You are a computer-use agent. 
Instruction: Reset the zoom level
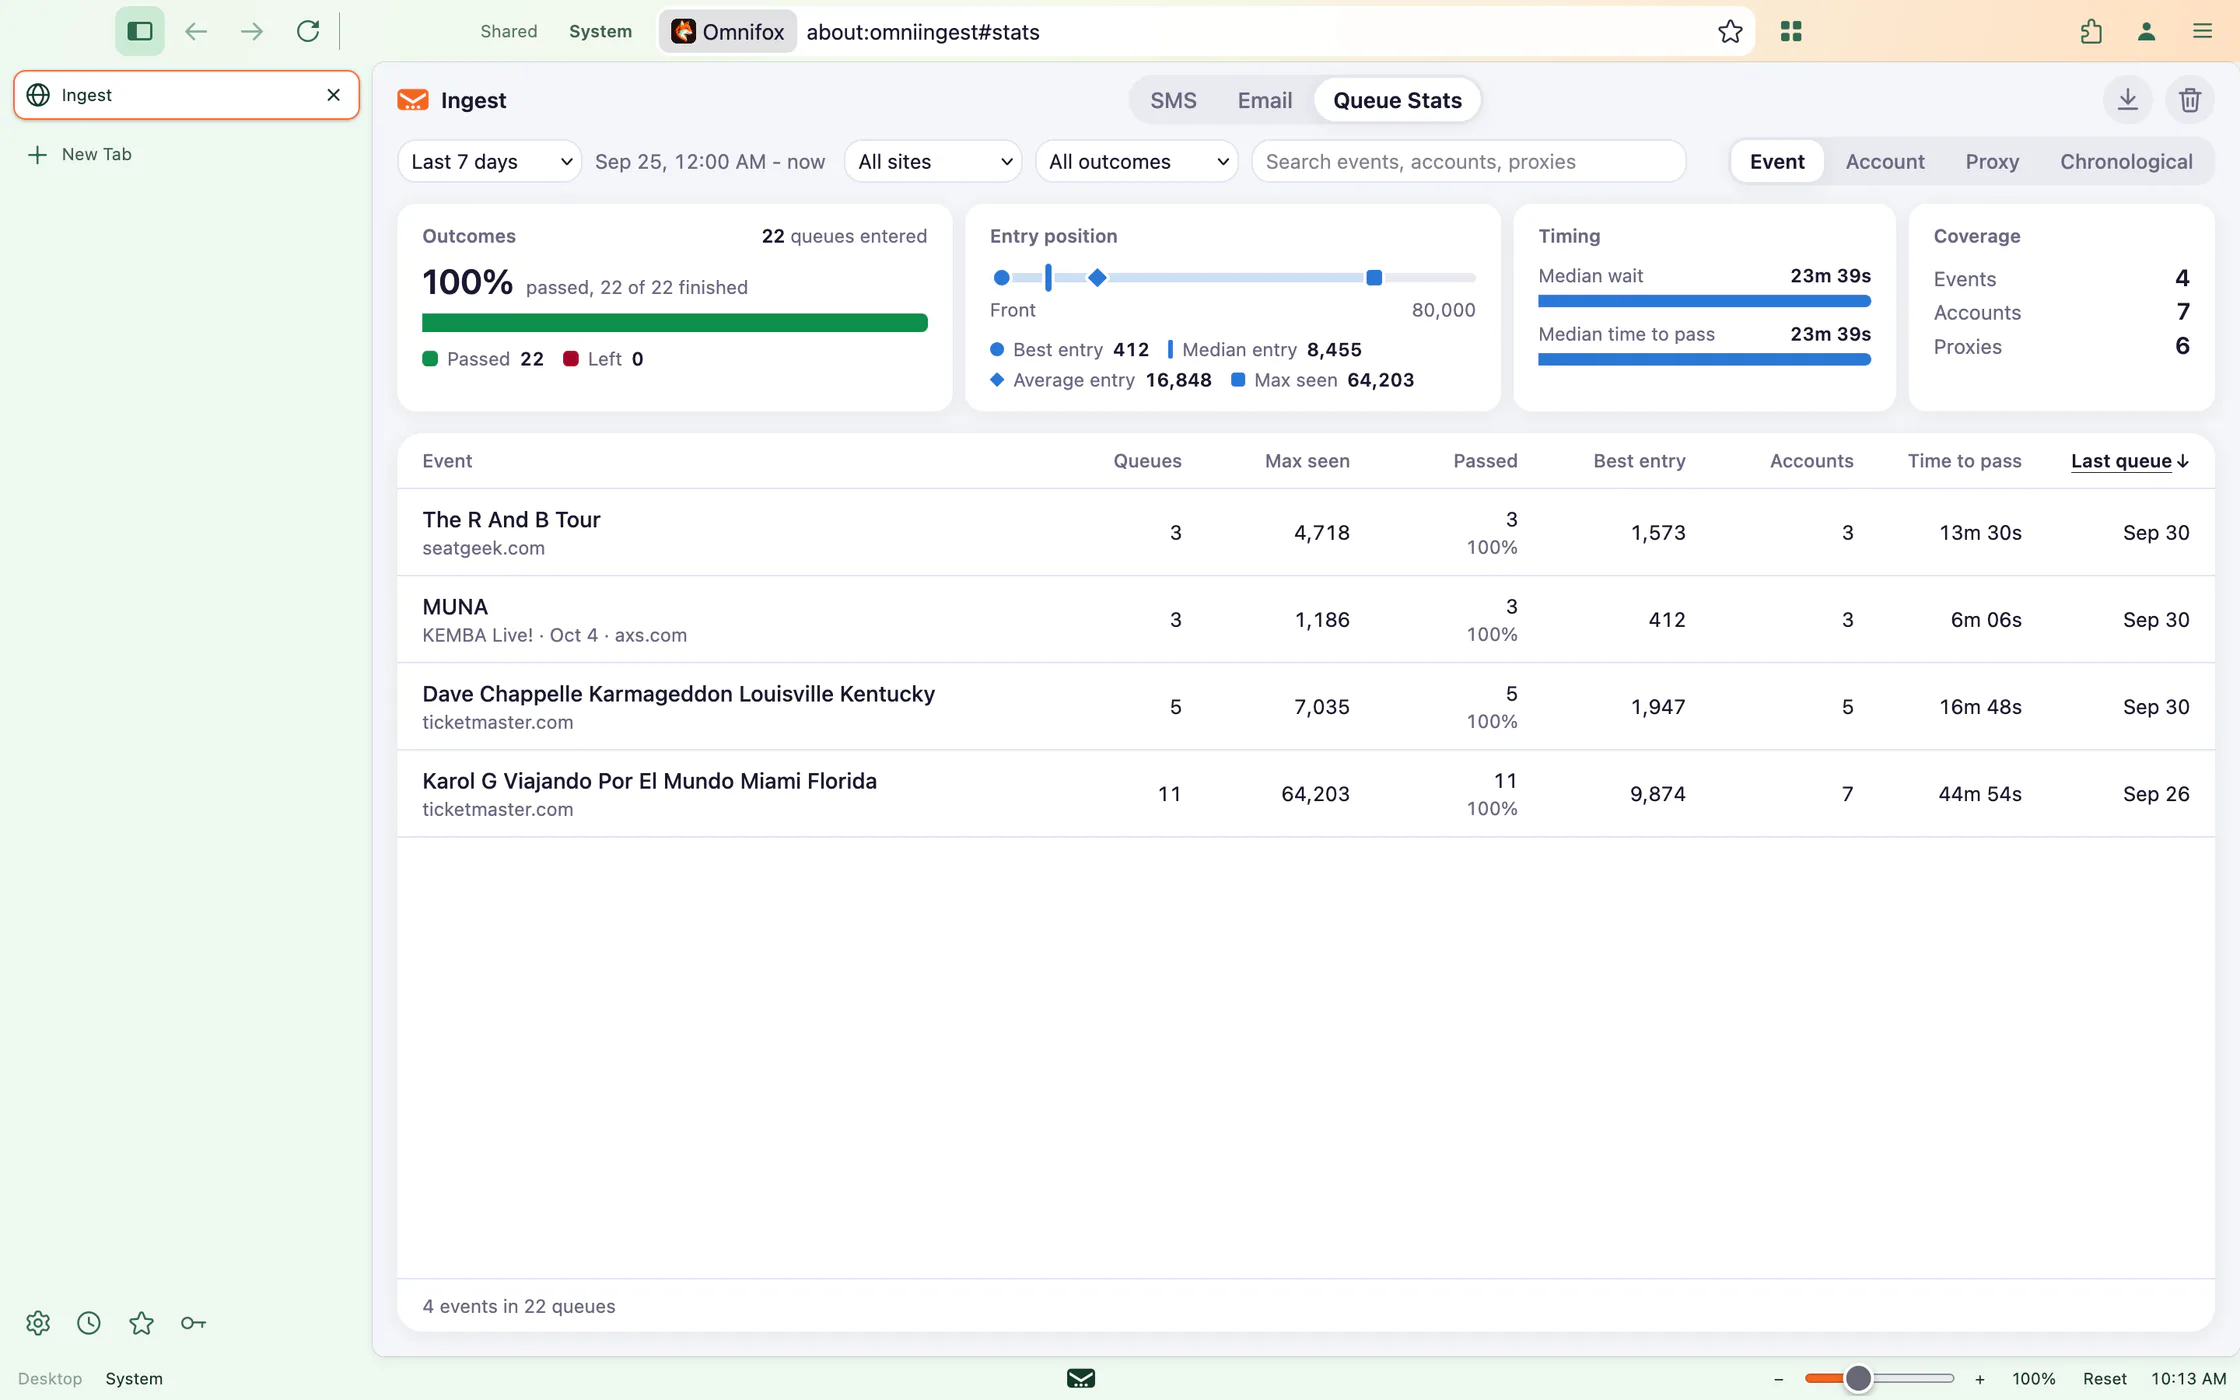[2104, 1378]
